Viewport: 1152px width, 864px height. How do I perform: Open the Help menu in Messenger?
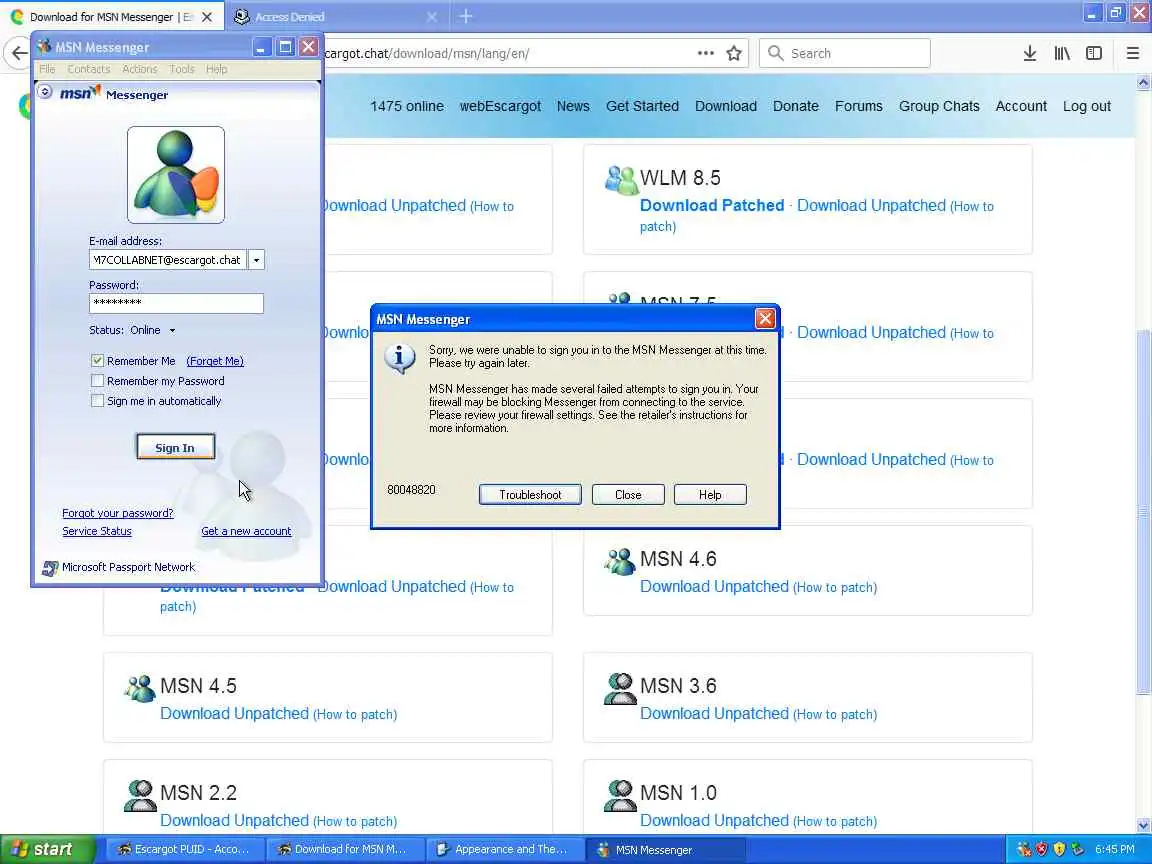click(216, 69)
